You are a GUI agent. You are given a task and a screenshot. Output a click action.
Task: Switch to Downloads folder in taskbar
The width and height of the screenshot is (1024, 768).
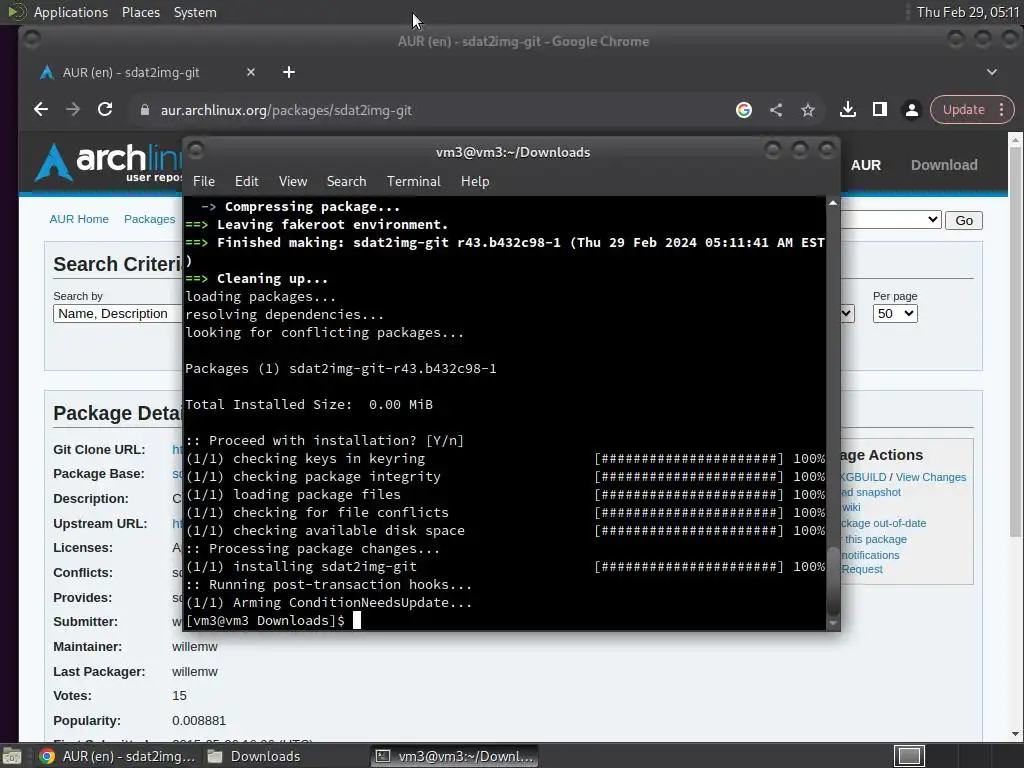(254, 756)
